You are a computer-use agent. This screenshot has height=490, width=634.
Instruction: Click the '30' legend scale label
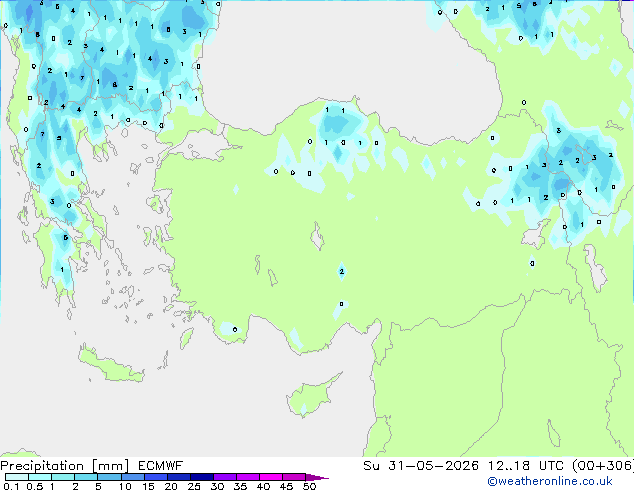coord(217,486)
